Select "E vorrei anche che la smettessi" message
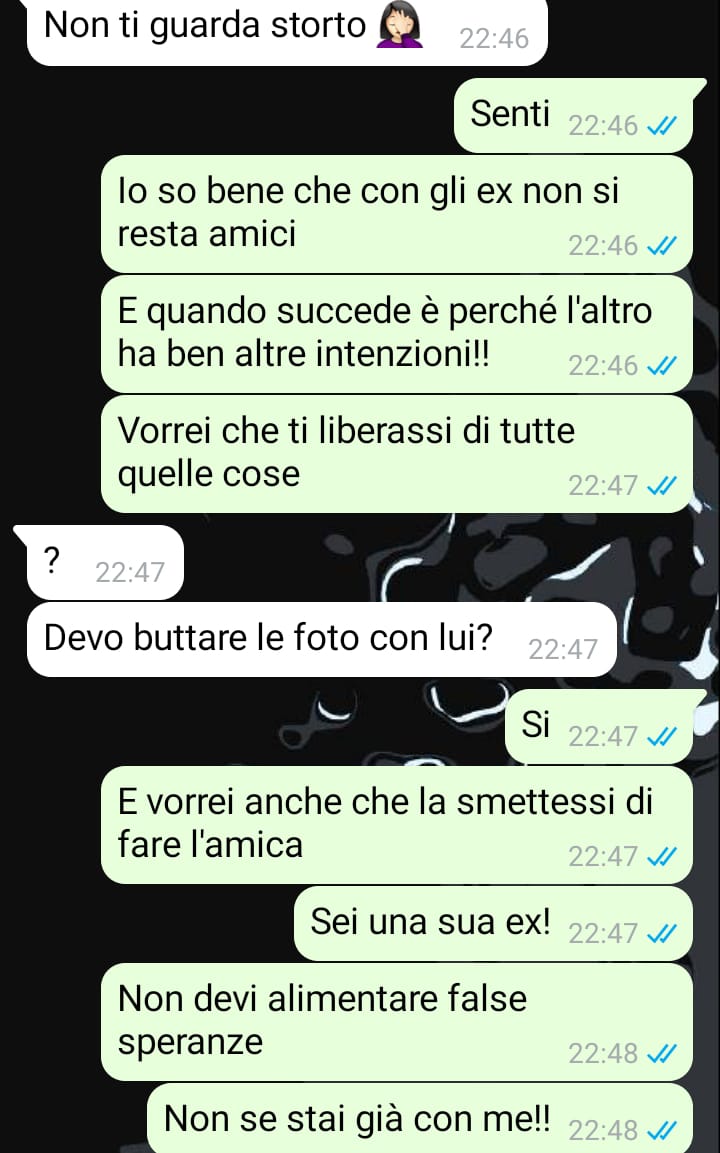The height and width of the screenshot is (1153, 720). coord(397,825)
